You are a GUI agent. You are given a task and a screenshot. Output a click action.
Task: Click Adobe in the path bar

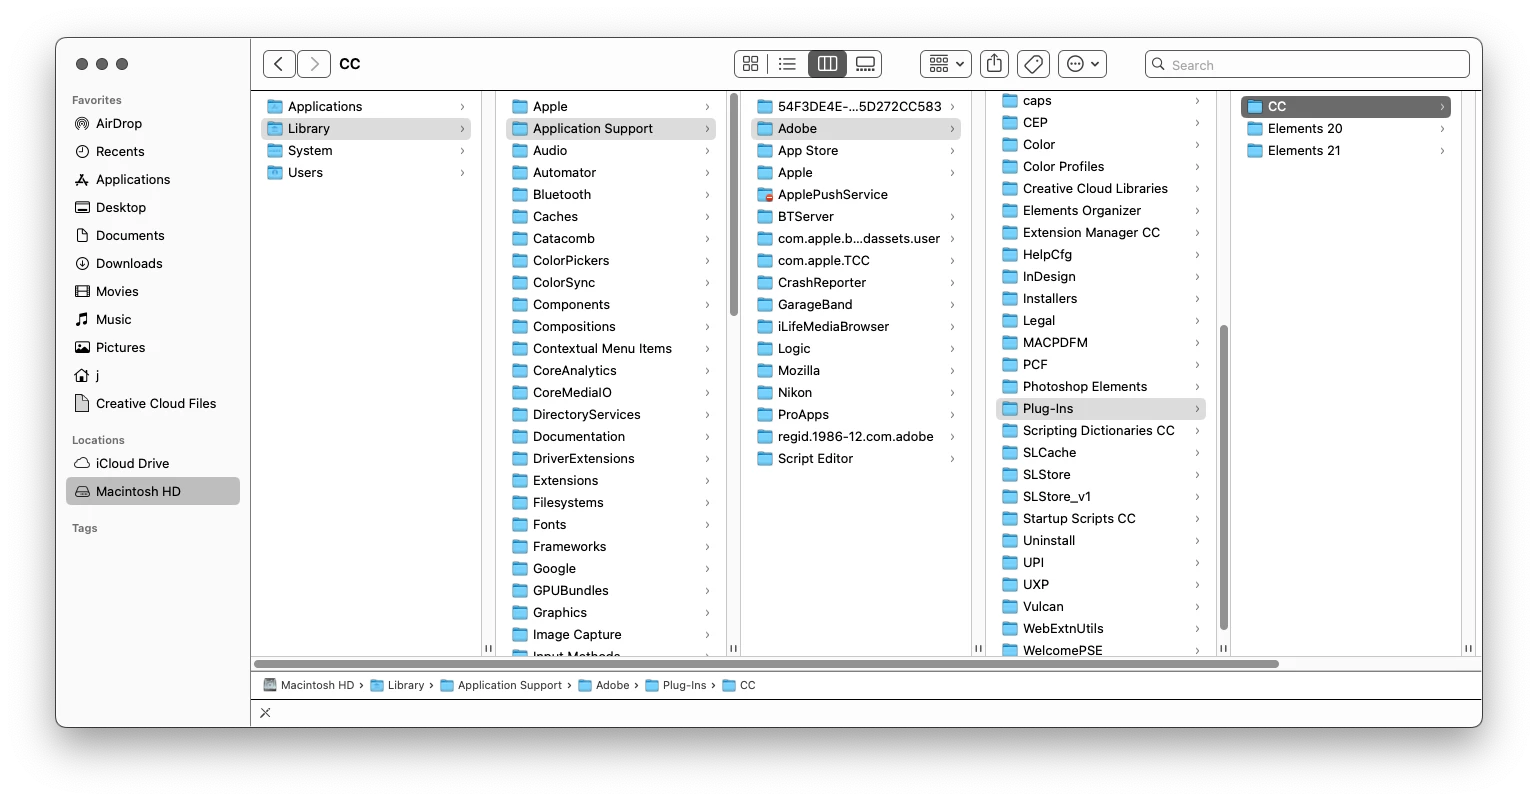[x=604, y=686]
